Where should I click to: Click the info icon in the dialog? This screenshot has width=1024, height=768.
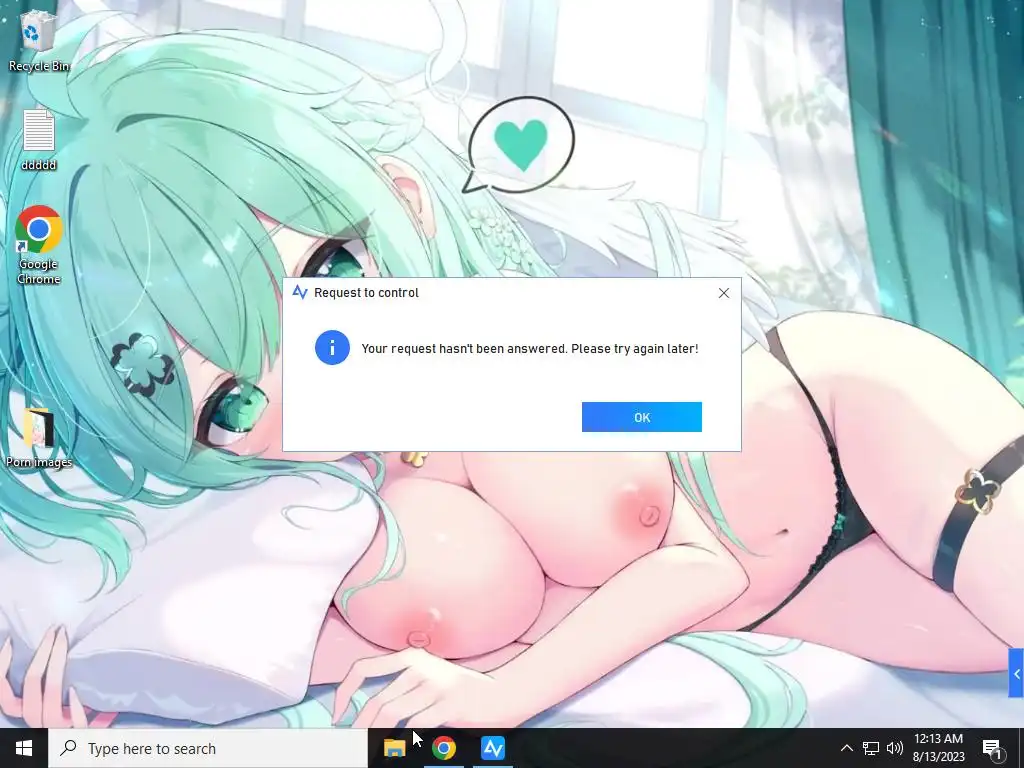332,347
